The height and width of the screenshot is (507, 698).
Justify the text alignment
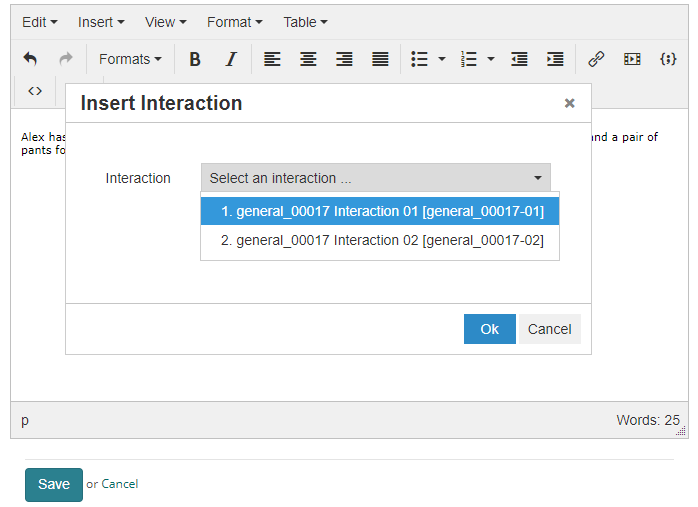click(x=380, y=59)
